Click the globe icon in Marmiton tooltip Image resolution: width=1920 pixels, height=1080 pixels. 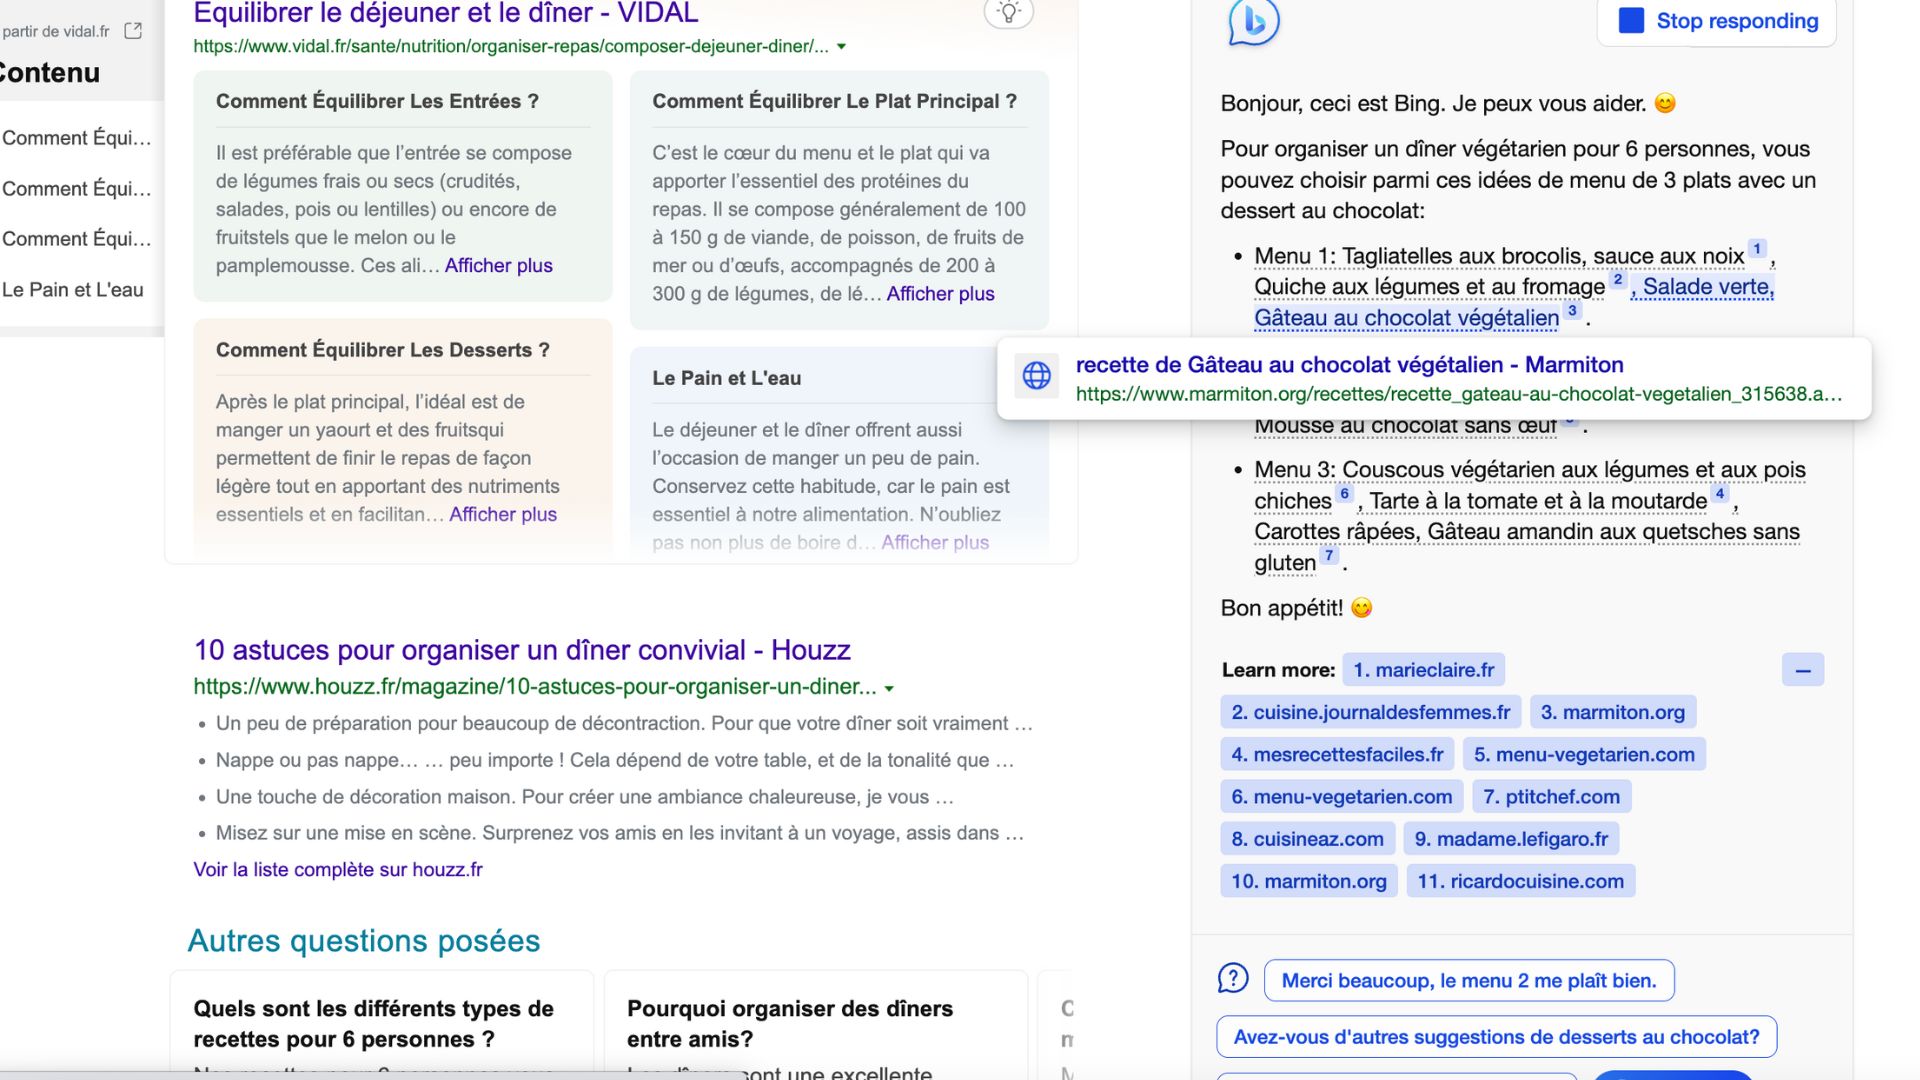[x=1037, y=376]
